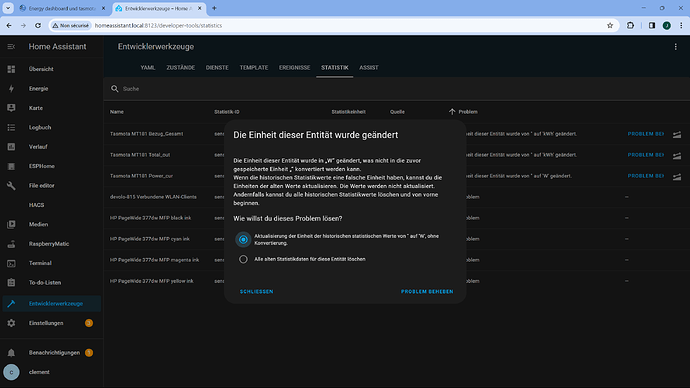This screenshot has height=388, width=690.
Task: Open Einstellungen gear icon
Action: point(11,323)
